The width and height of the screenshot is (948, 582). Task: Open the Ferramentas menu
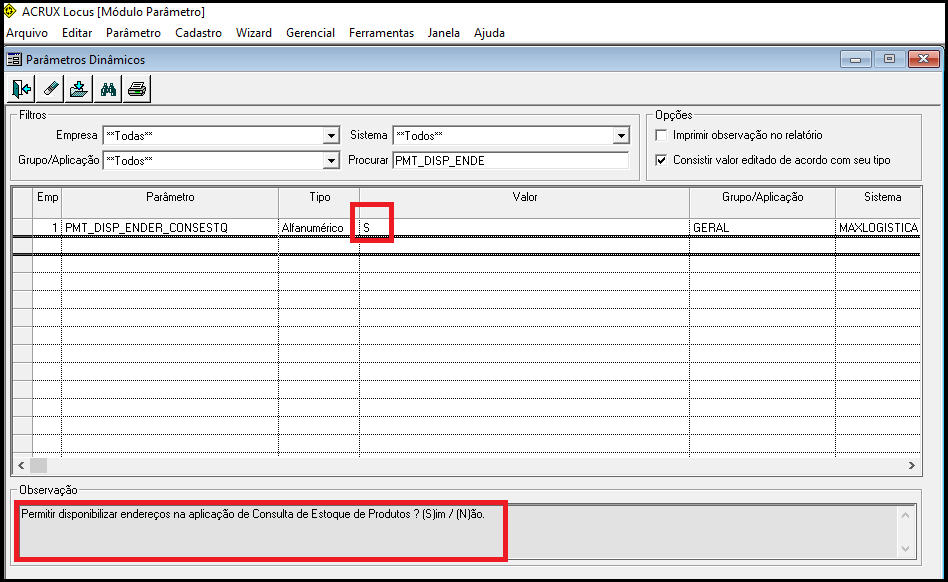tap(381, 33)
